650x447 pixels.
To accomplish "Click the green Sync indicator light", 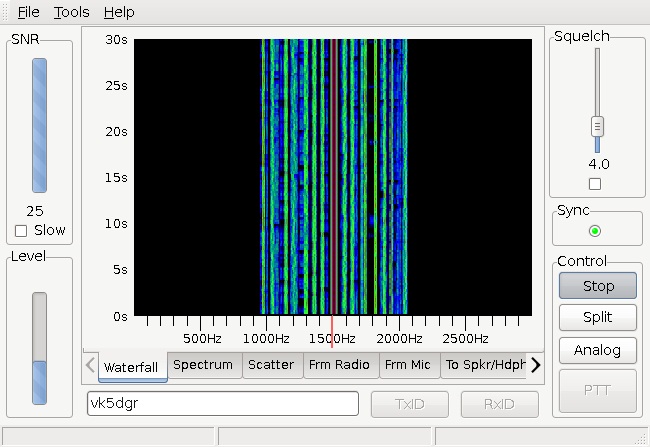I will tap(595, 231).
